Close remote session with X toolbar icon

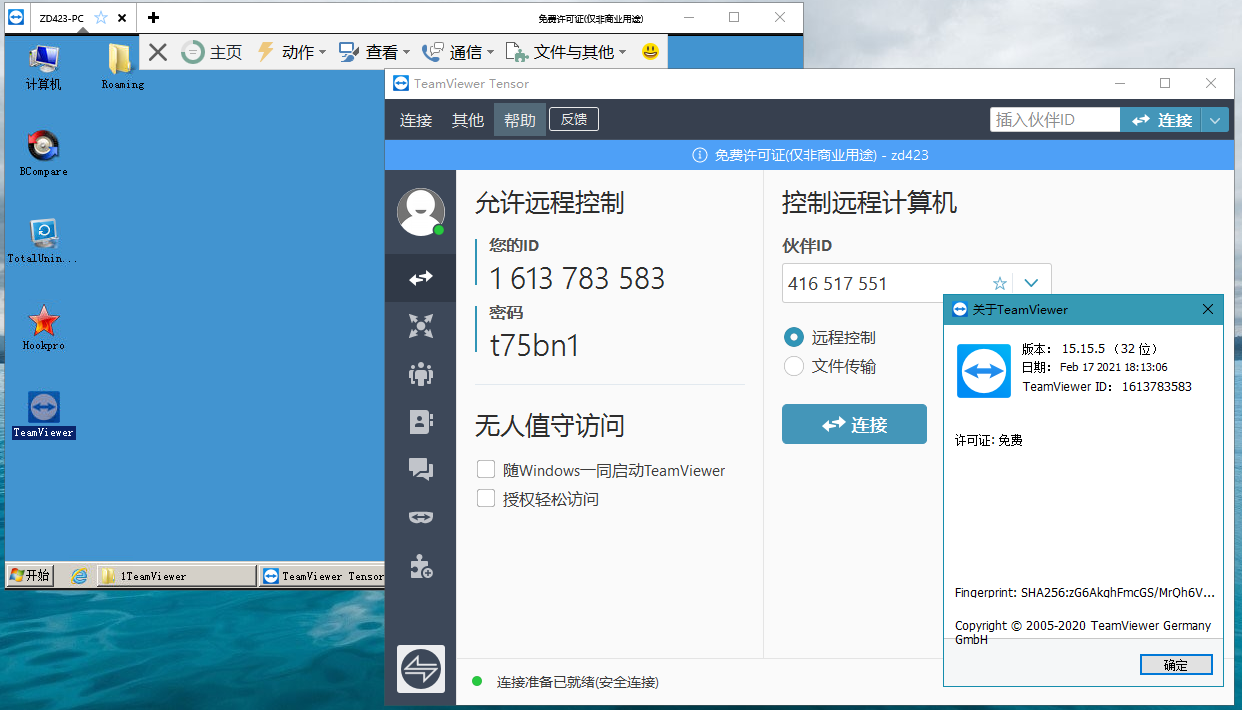point(158,52)
